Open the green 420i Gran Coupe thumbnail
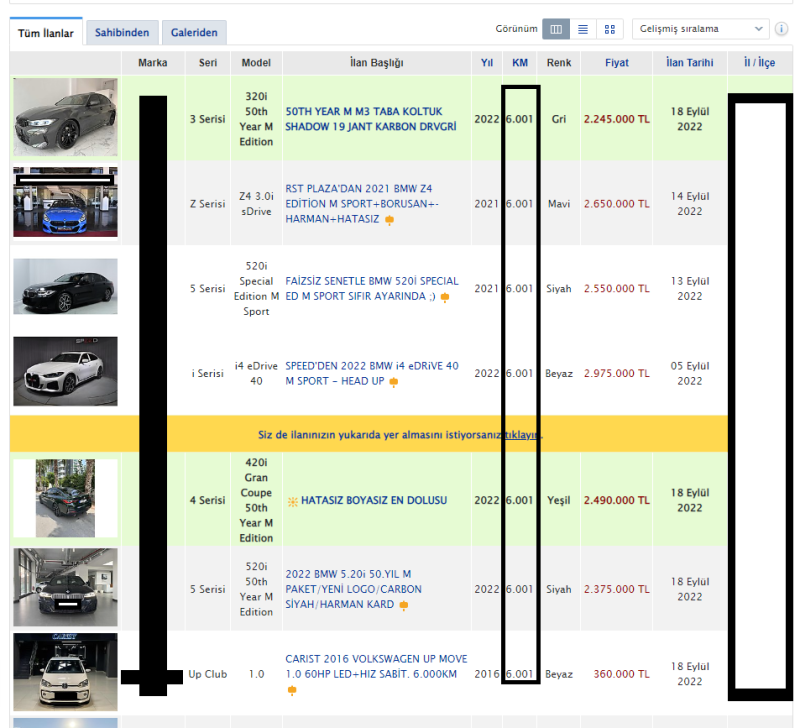Screen dimensions: 800x728 [x=65, y=498]
